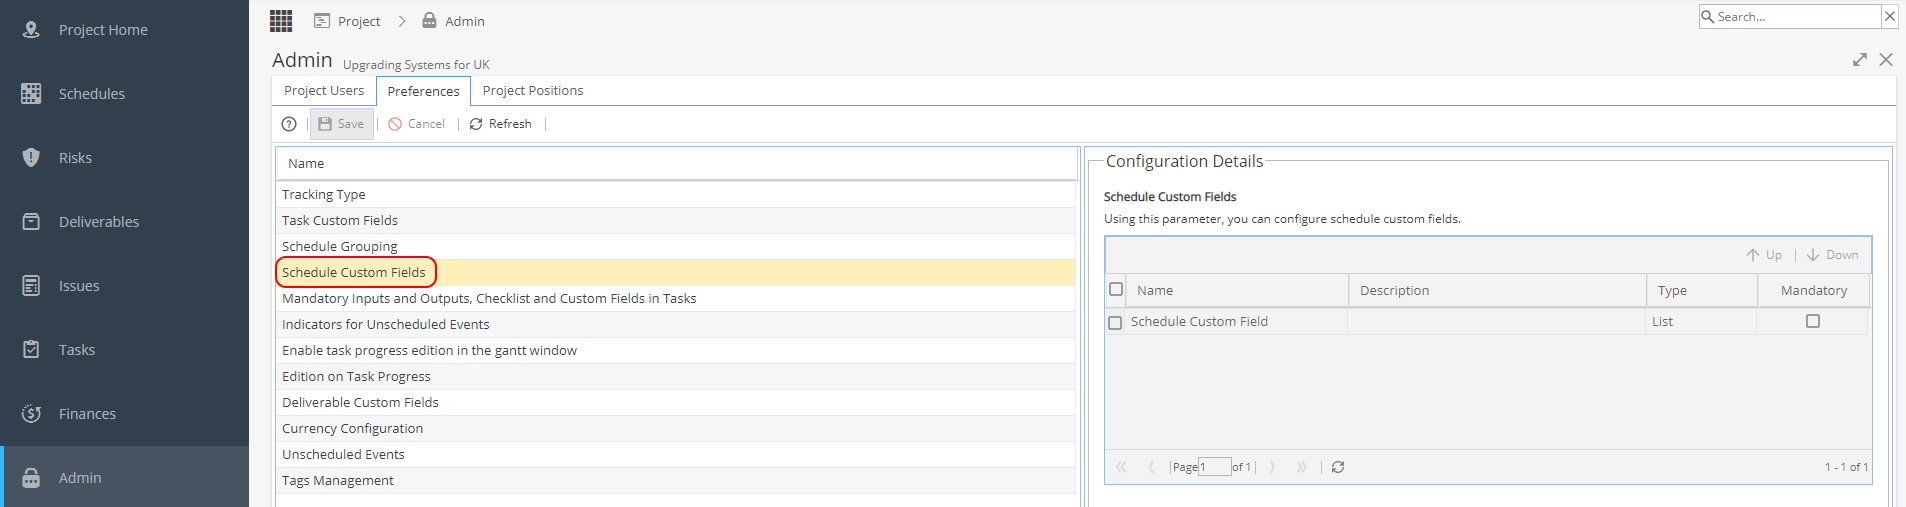Viewport: 1906px width, 507px height.
Task: Switch to Project Users tab
Action: click(x=324, y=90)
